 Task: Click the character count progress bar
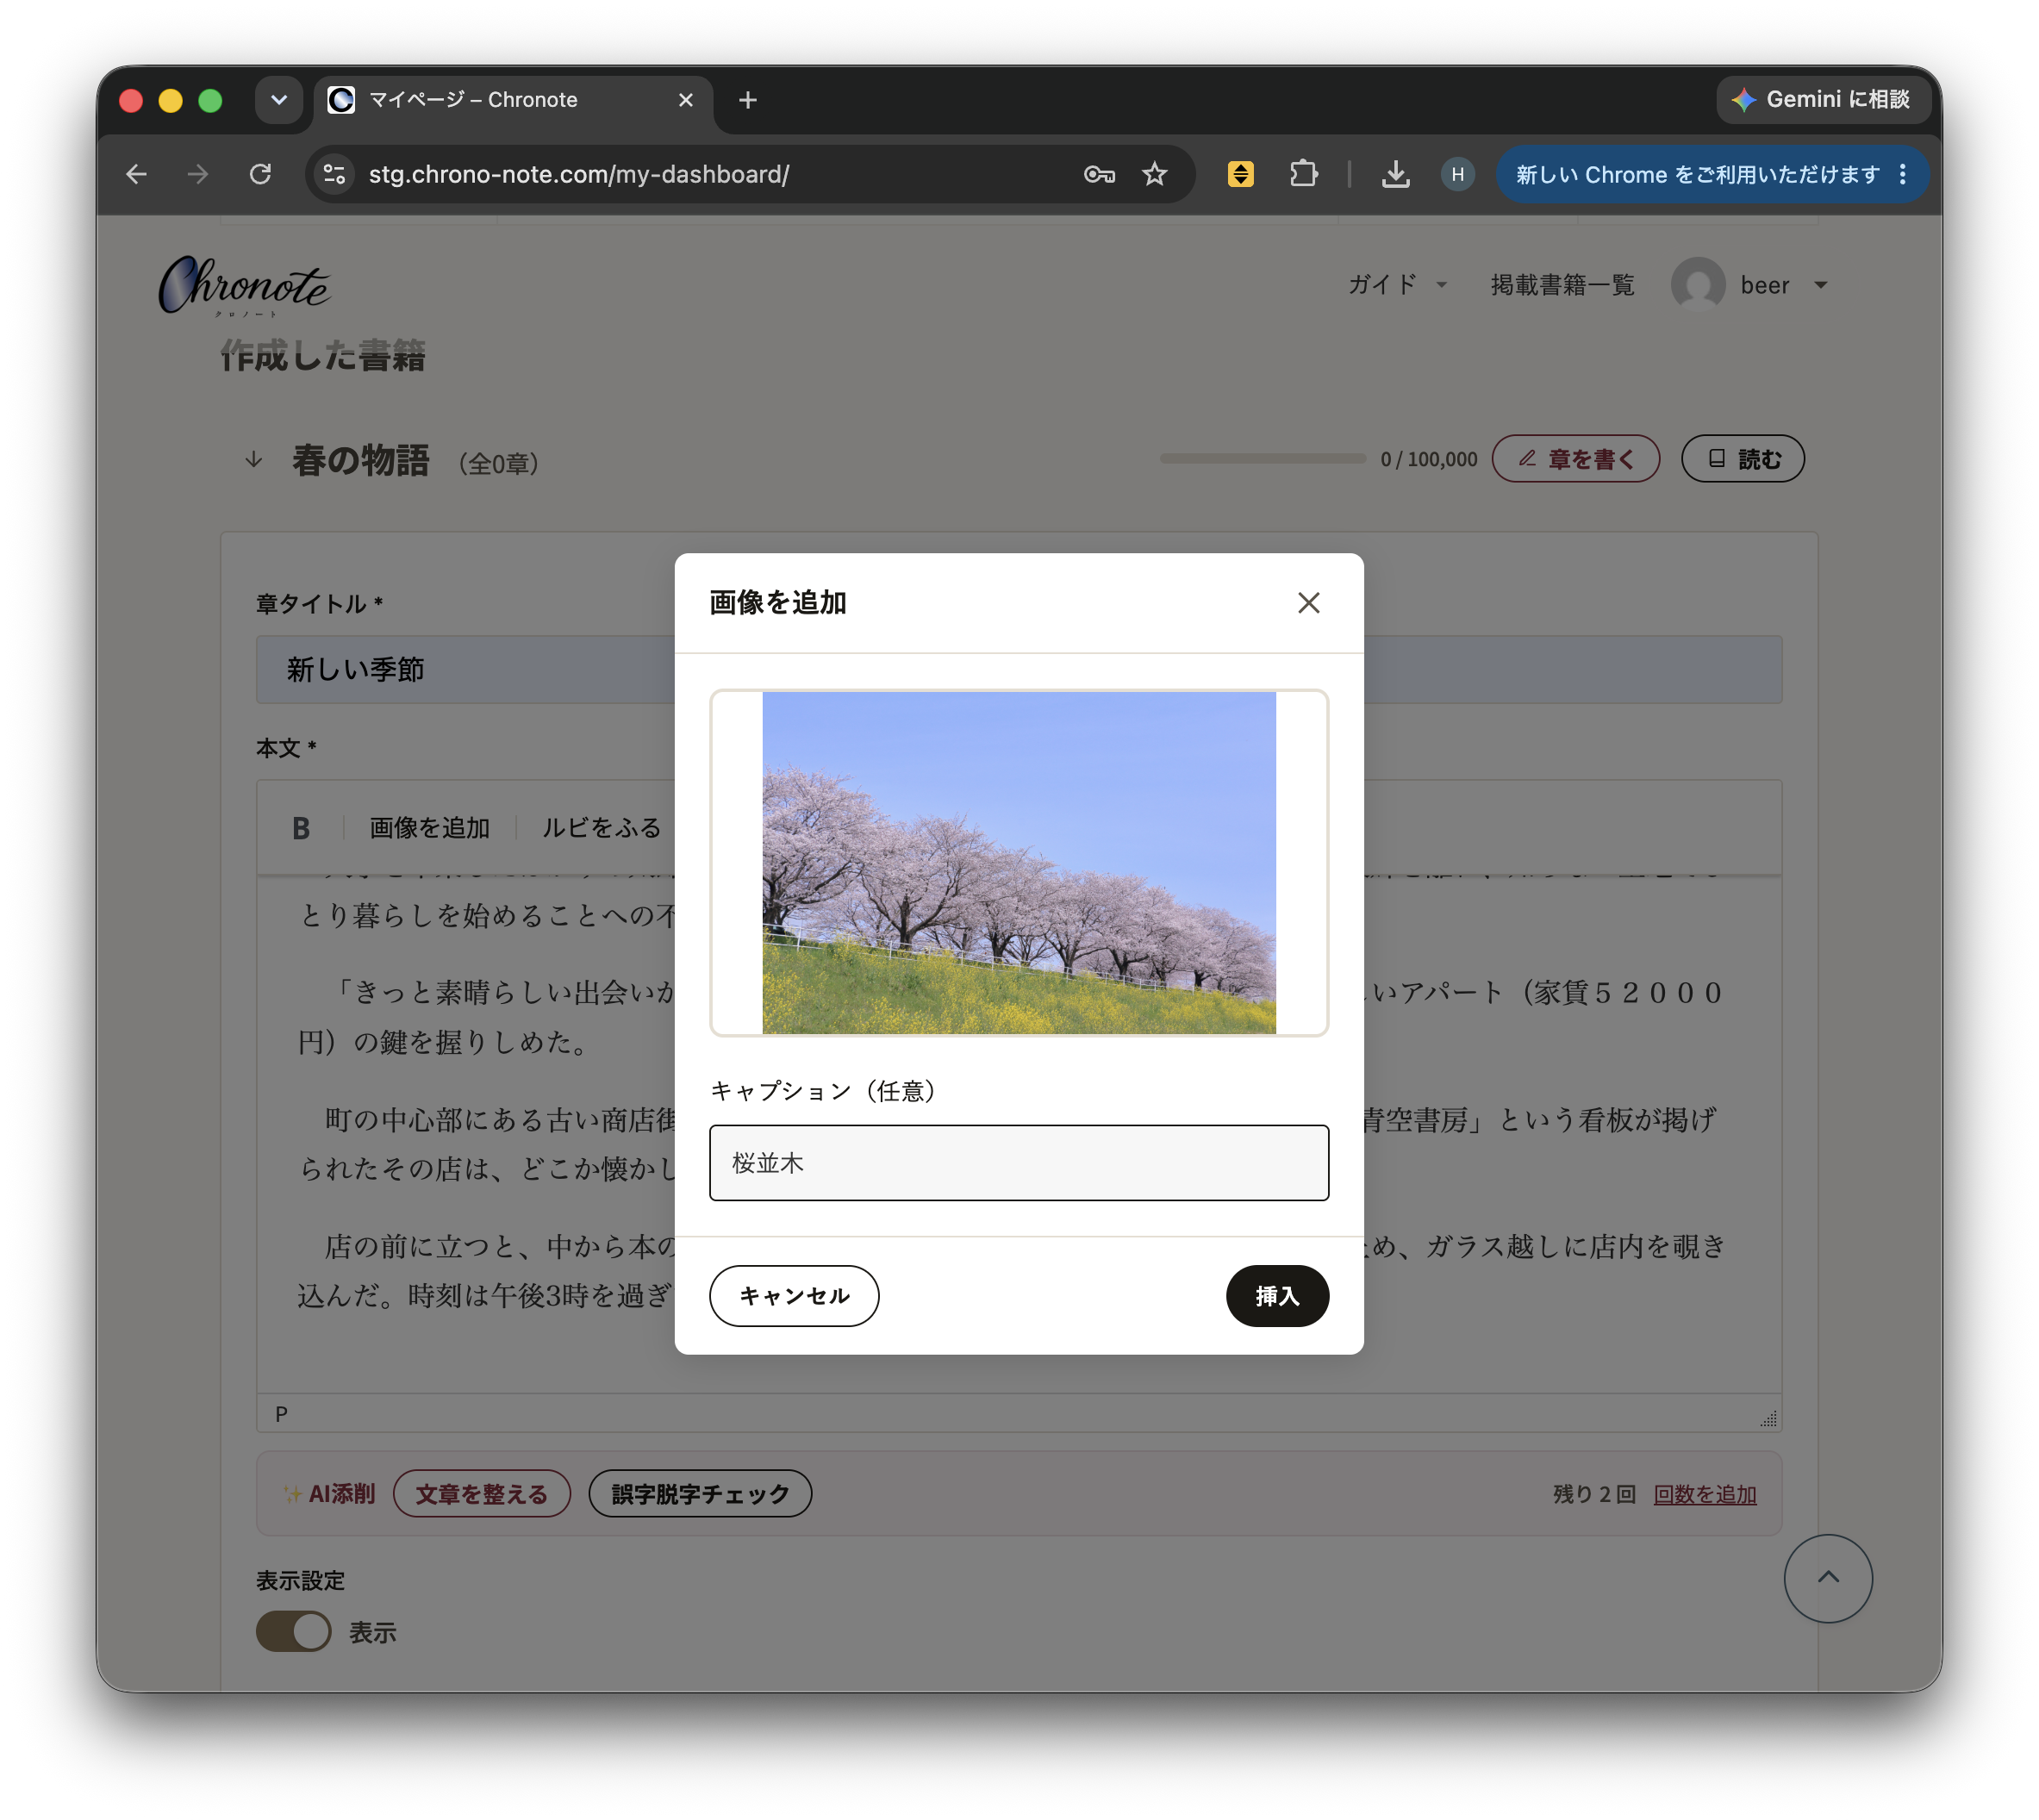(x=1262, y=458)
